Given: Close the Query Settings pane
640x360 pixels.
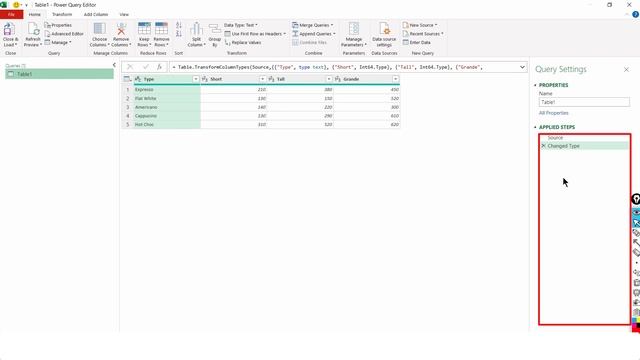Looking at the screenshot, I should 626,70.
